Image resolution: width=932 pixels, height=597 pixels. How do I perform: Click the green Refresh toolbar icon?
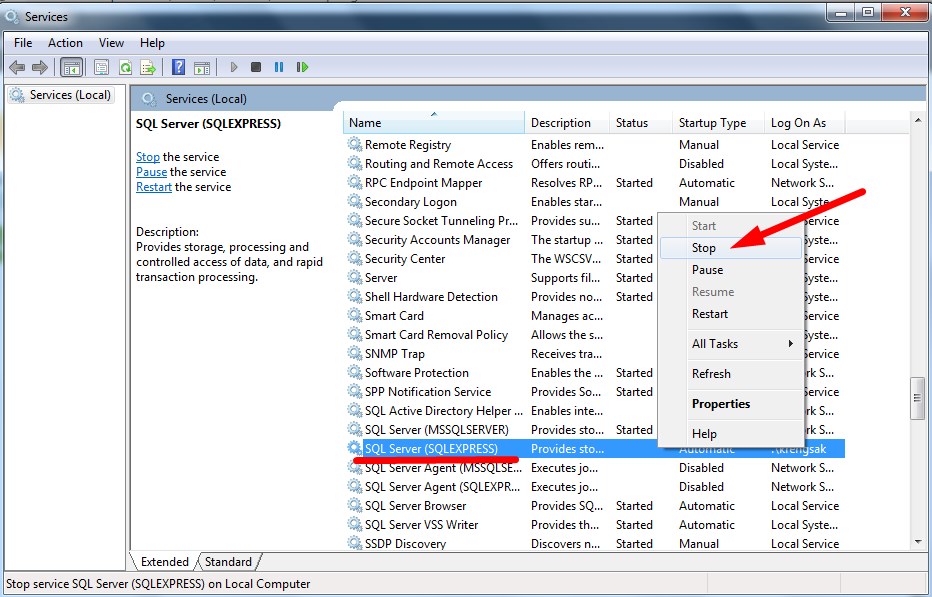[x=125, y=67]
